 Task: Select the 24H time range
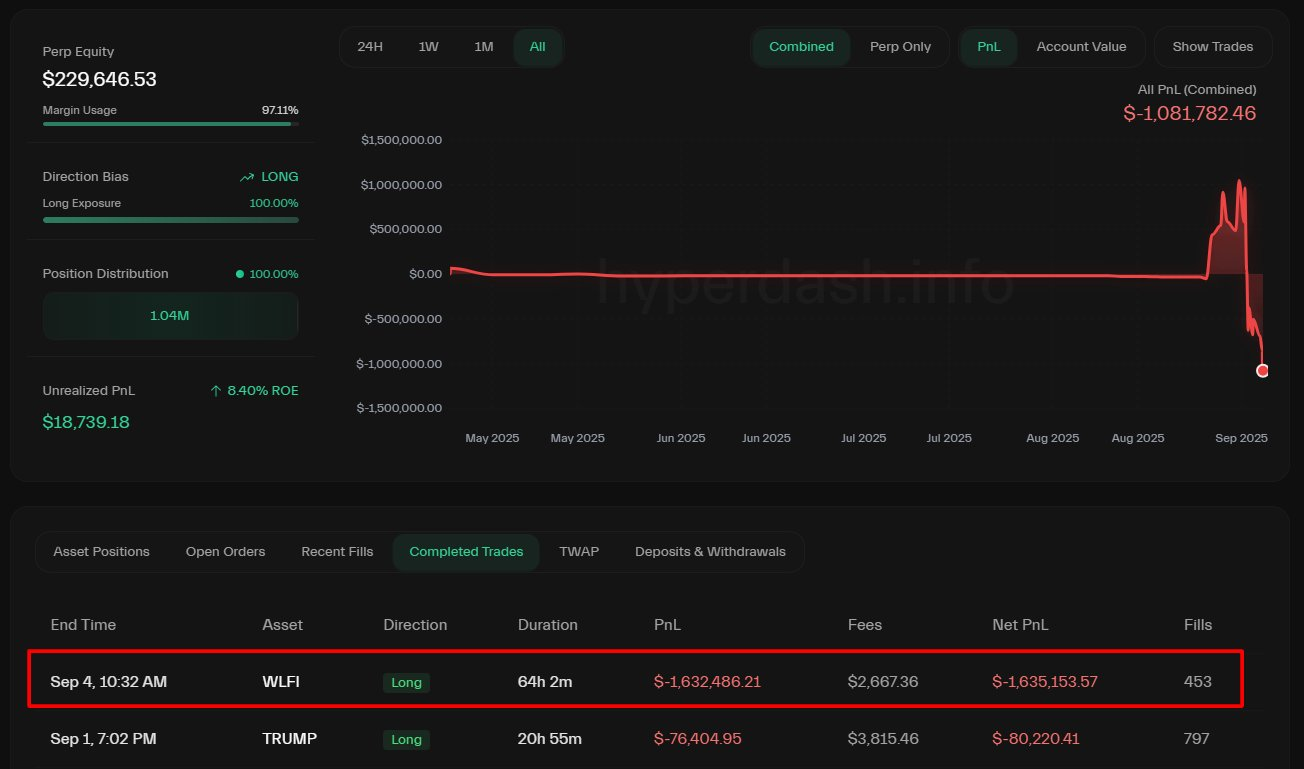coord(370,47)
